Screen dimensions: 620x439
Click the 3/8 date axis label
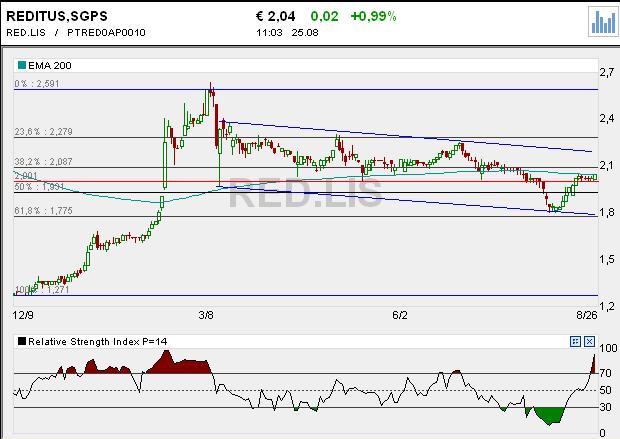pyautogui.click(x=206, y=315)
